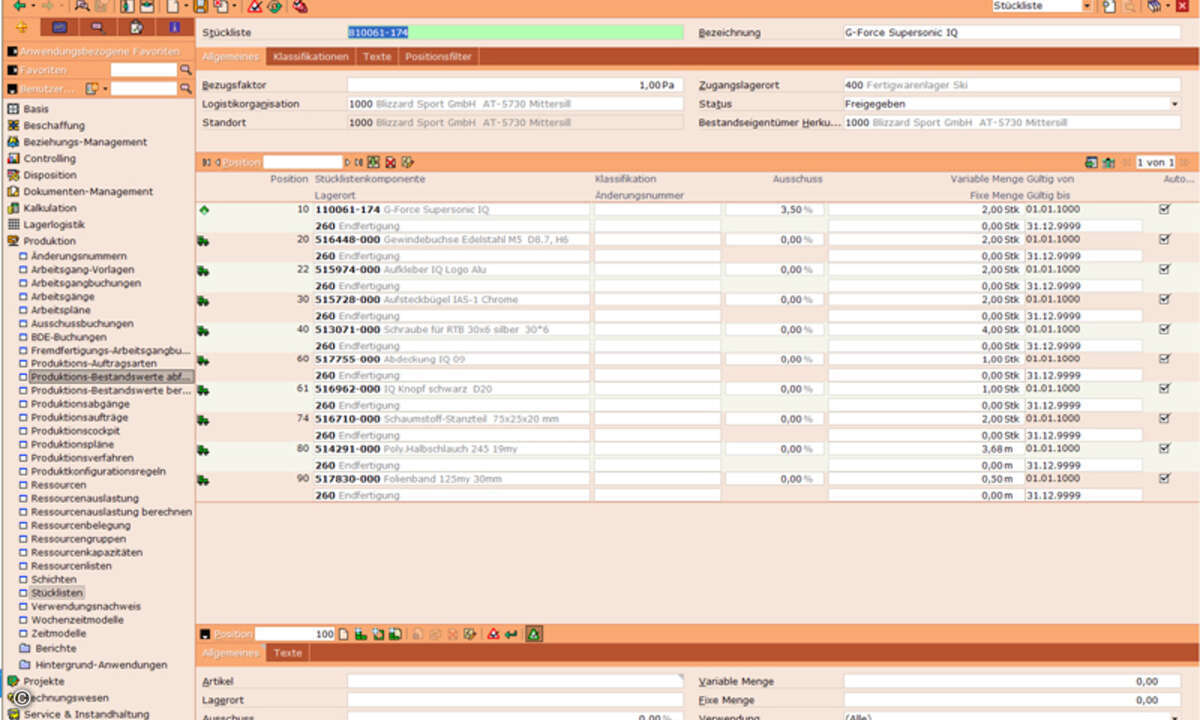Open Ressourcen in the navigation tree
The height and width of the screenshot is (720, 1200).
tap(58, 485)
